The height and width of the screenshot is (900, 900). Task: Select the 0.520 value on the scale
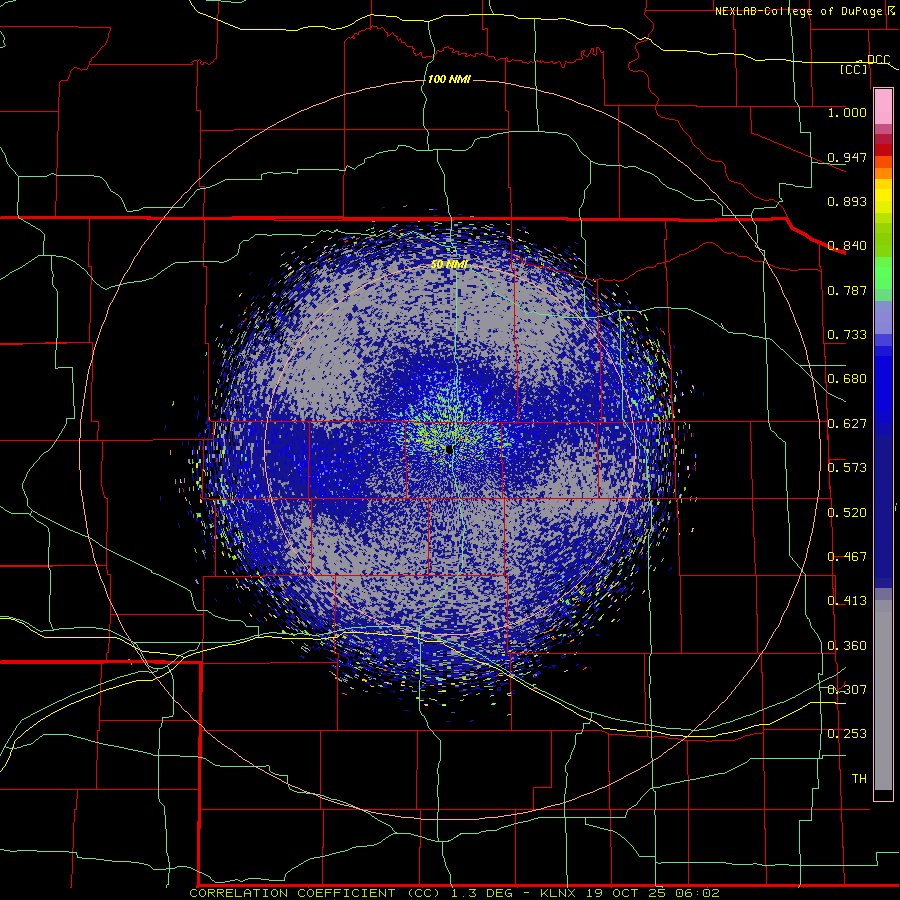tap(847, 513)
